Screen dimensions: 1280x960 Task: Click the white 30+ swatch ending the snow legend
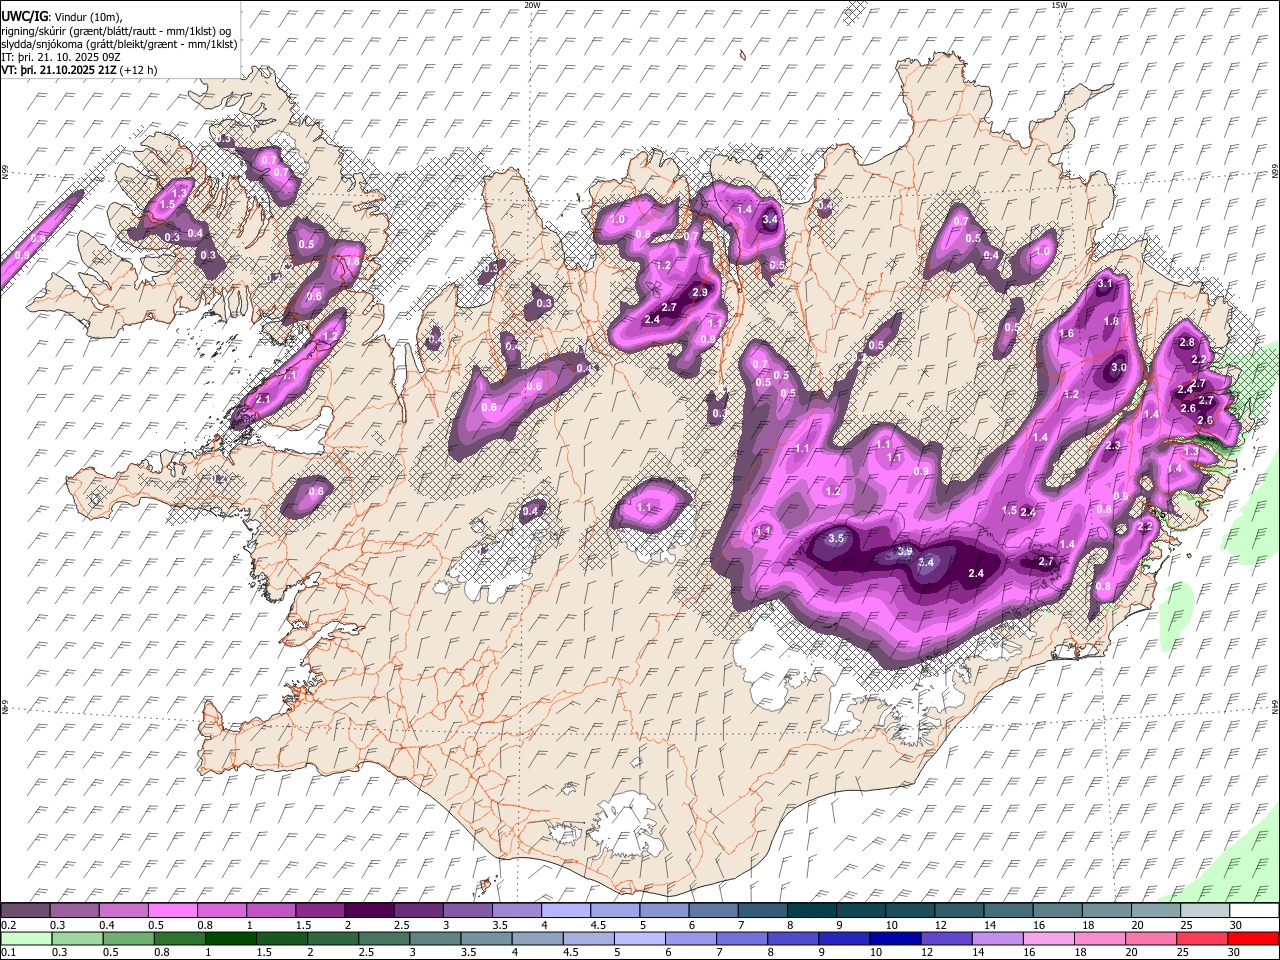point(1254,911)
